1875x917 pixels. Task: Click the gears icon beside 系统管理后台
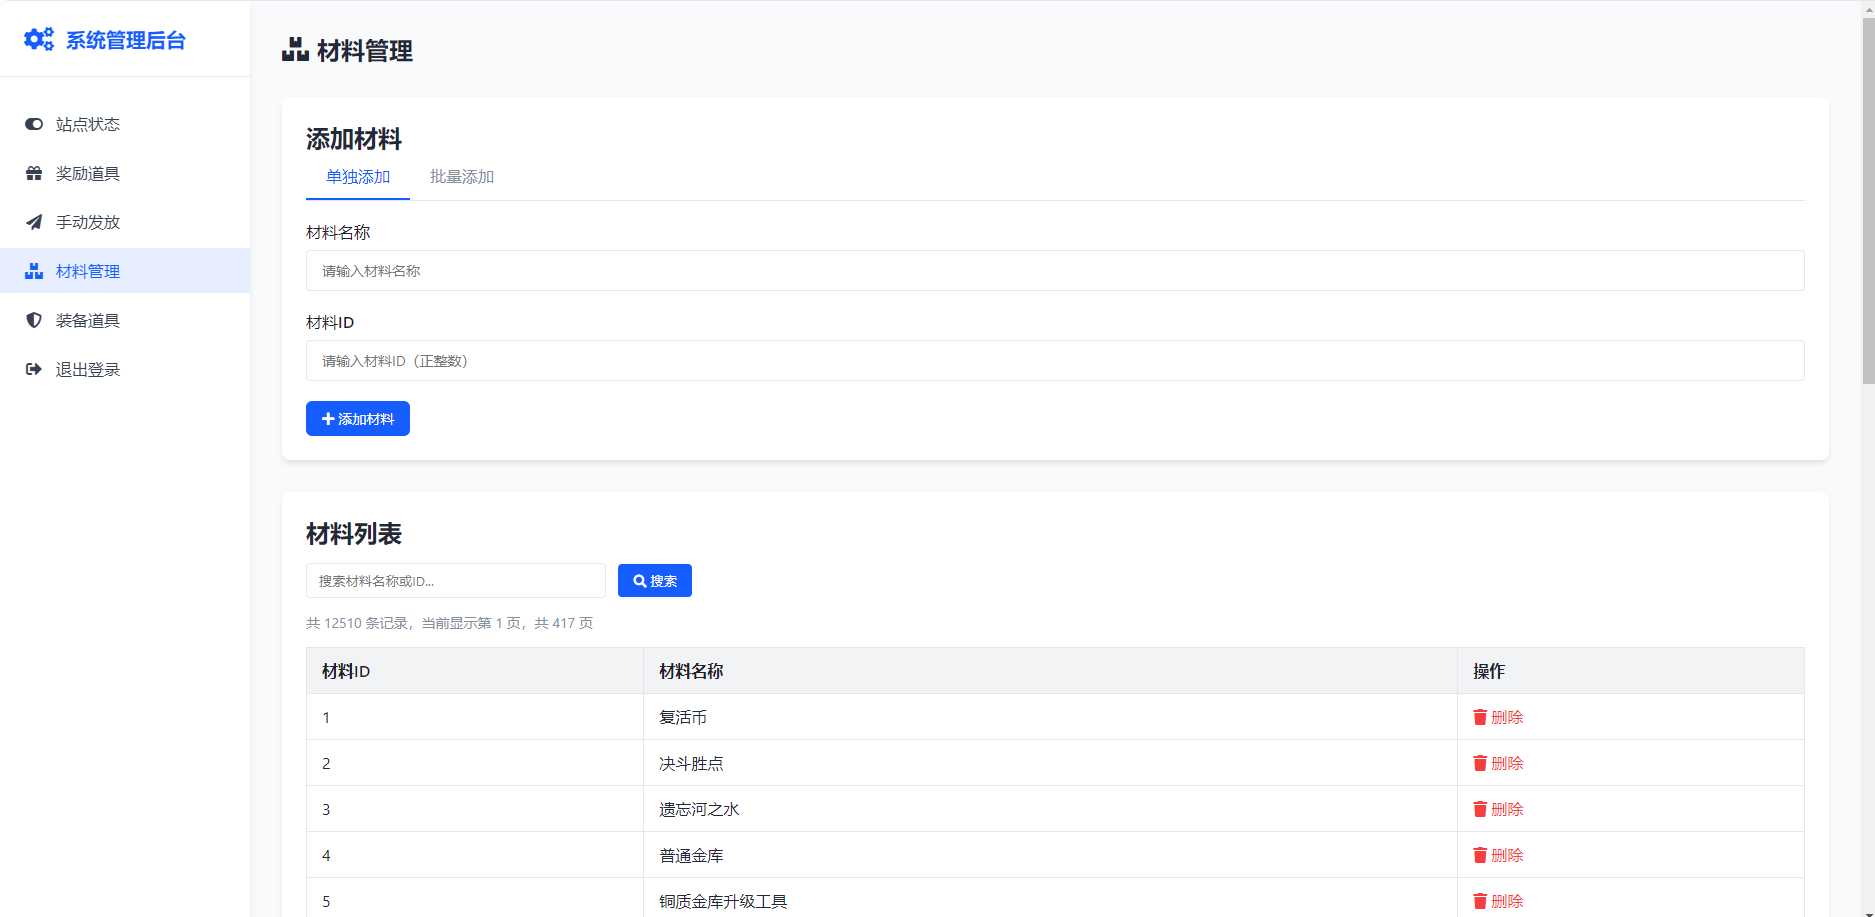(39, 39)
